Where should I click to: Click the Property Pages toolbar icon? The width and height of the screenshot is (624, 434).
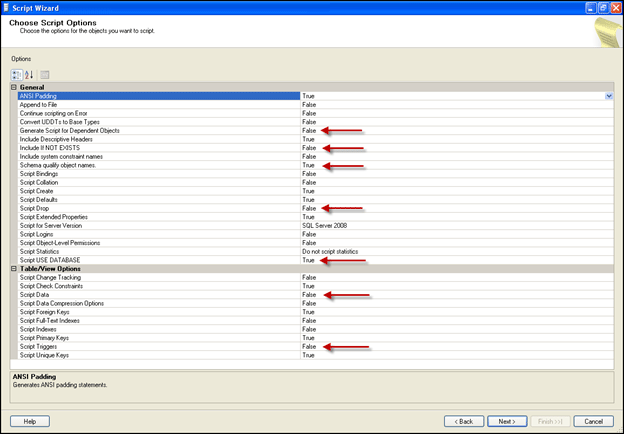(45, 75)
